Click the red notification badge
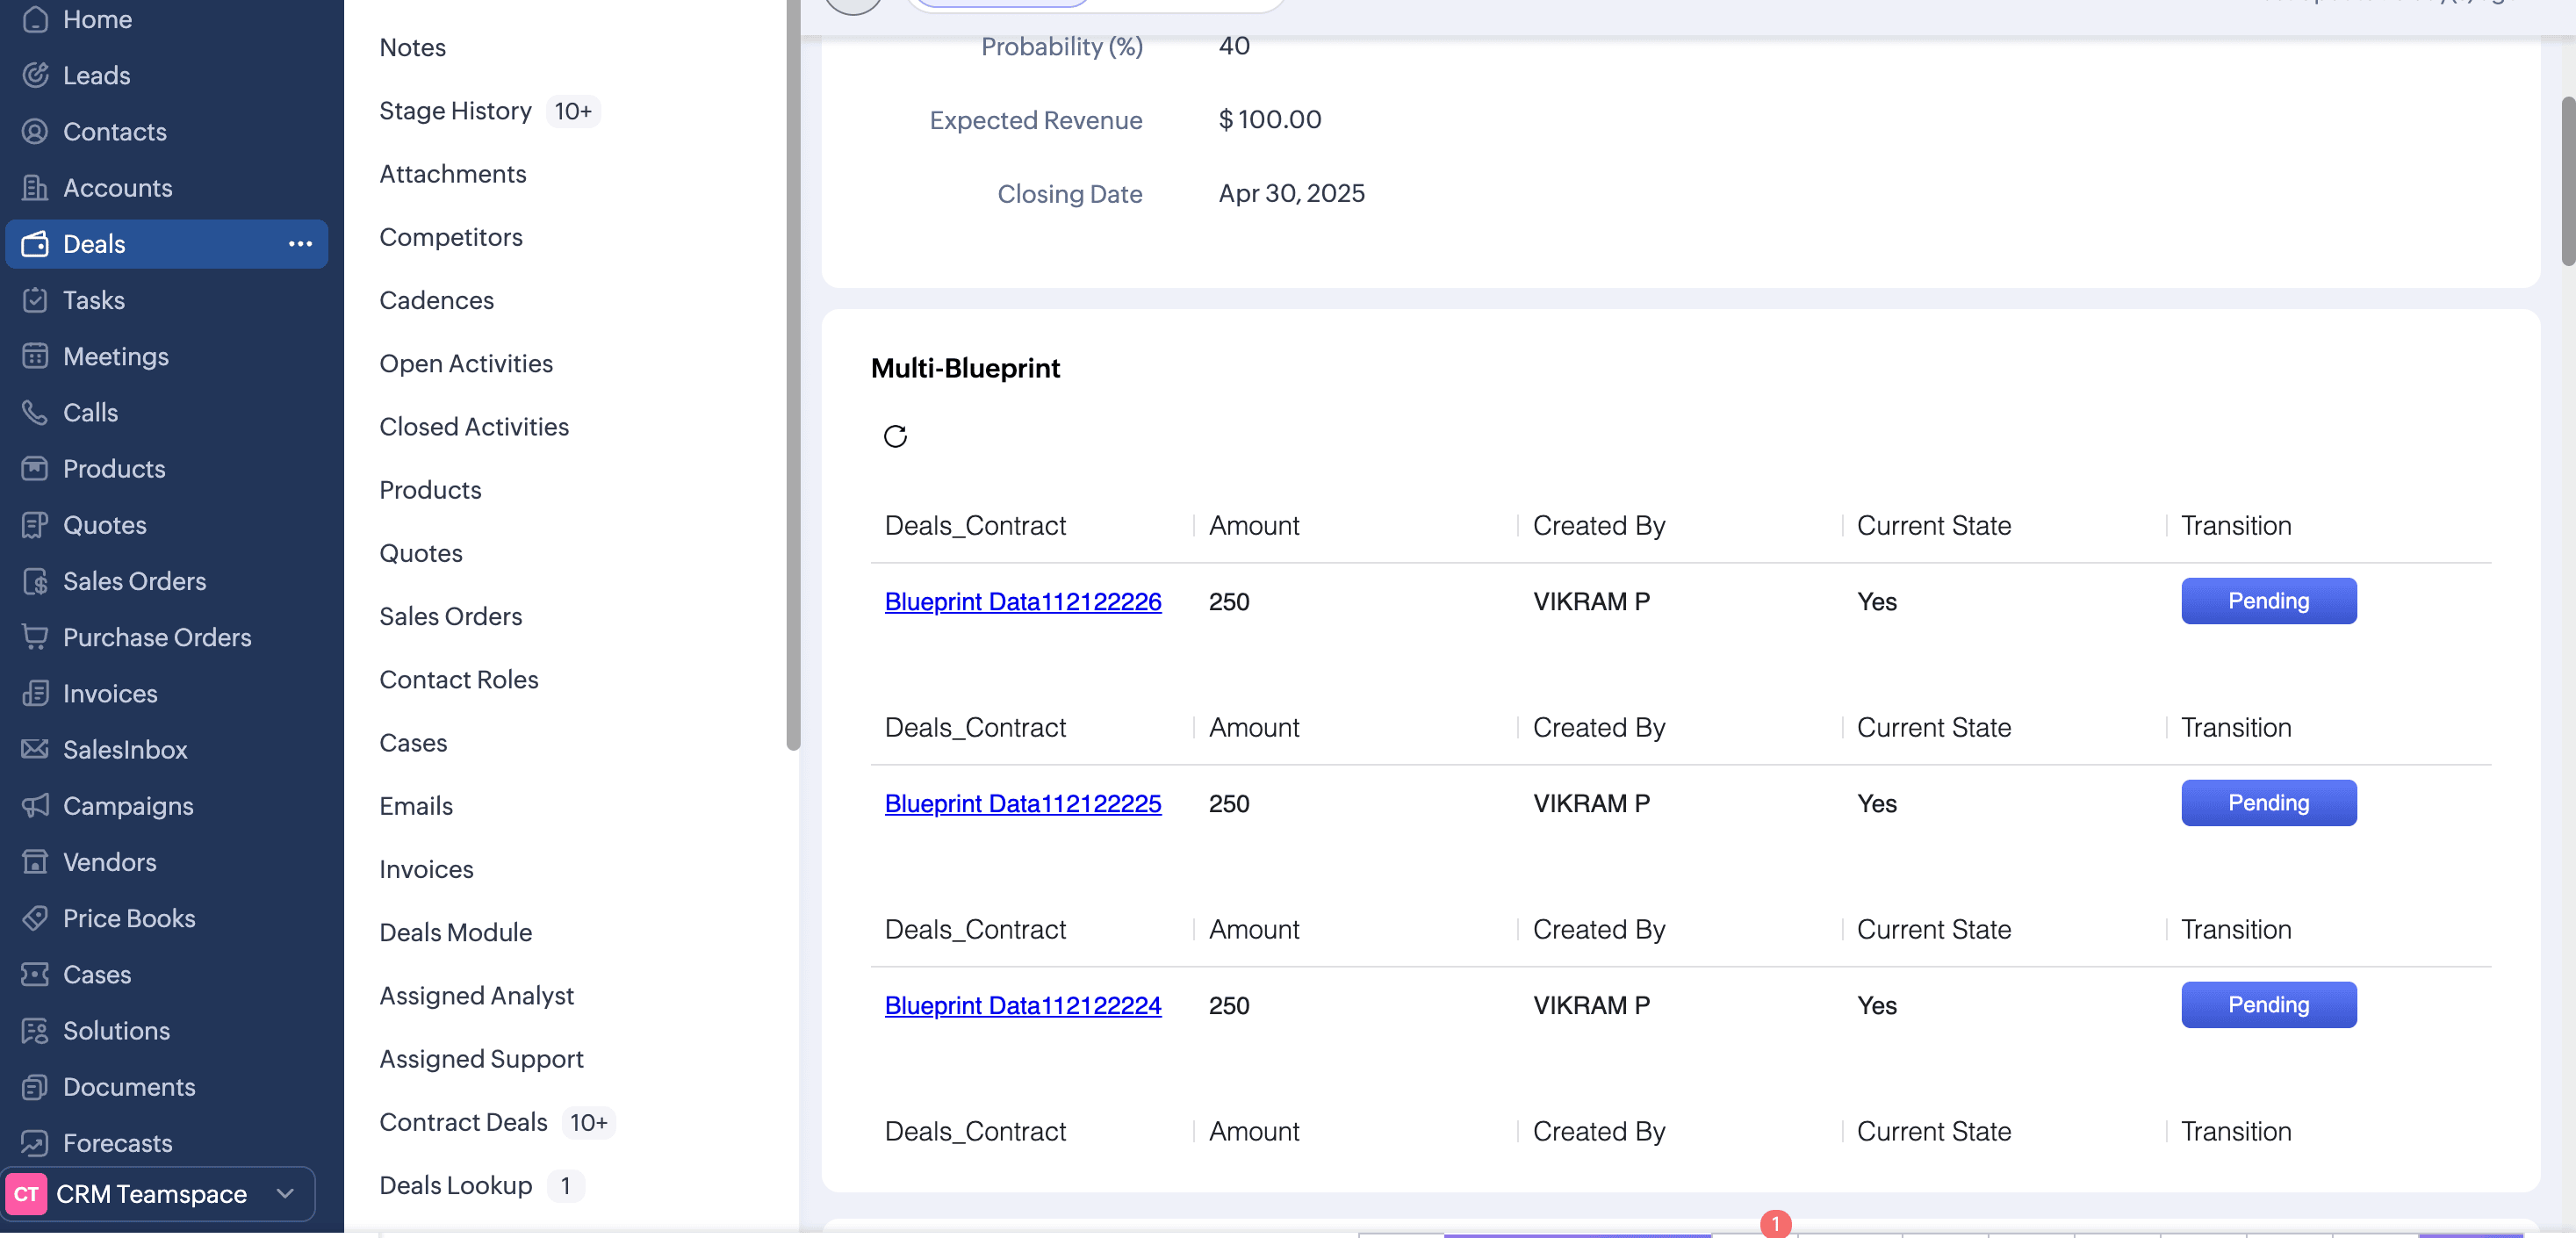Image resolution: width=2576 pixels, height=1238 pixels. pos(1775,1223)
